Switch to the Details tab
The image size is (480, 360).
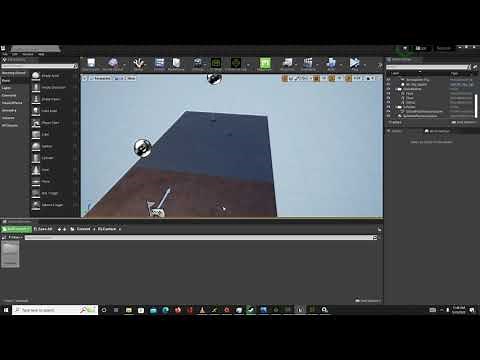click(396, 131)
